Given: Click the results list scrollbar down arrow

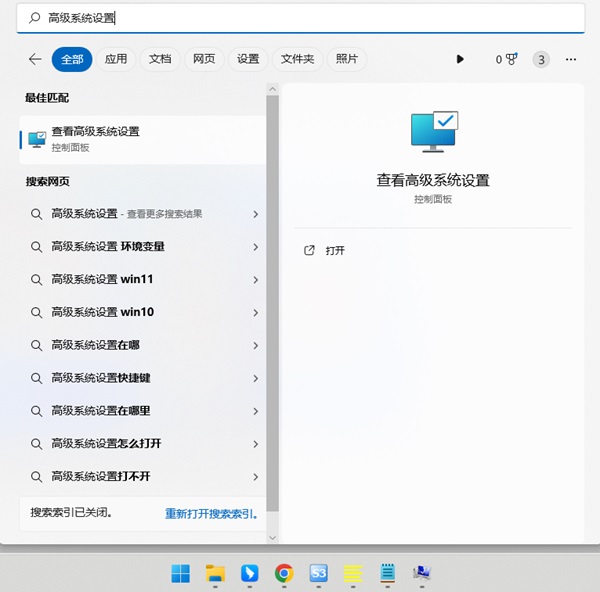Looking at the screenshot, I should point(272,538).
